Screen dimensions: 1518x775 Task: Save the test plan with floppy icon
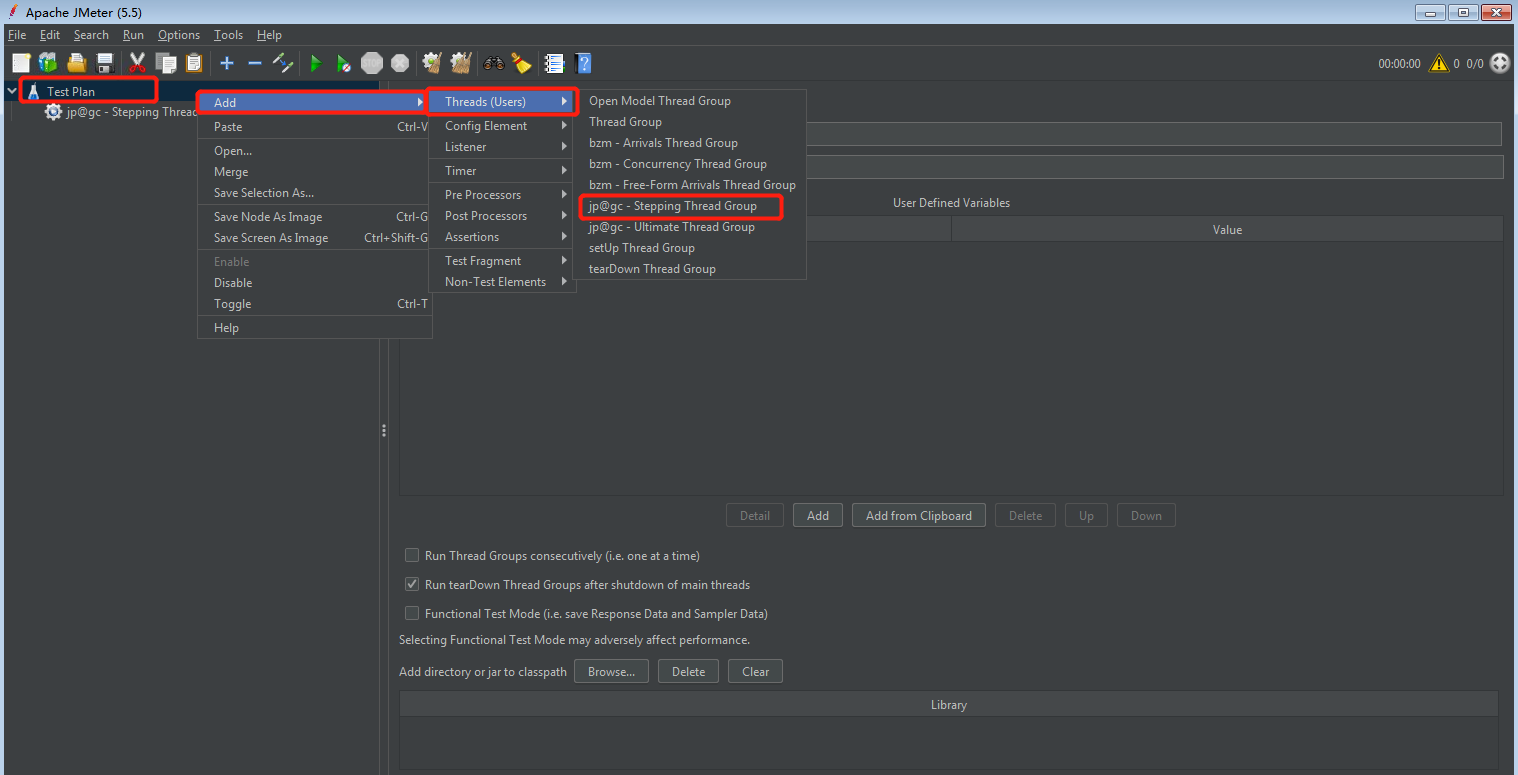(x=104, y=63)
